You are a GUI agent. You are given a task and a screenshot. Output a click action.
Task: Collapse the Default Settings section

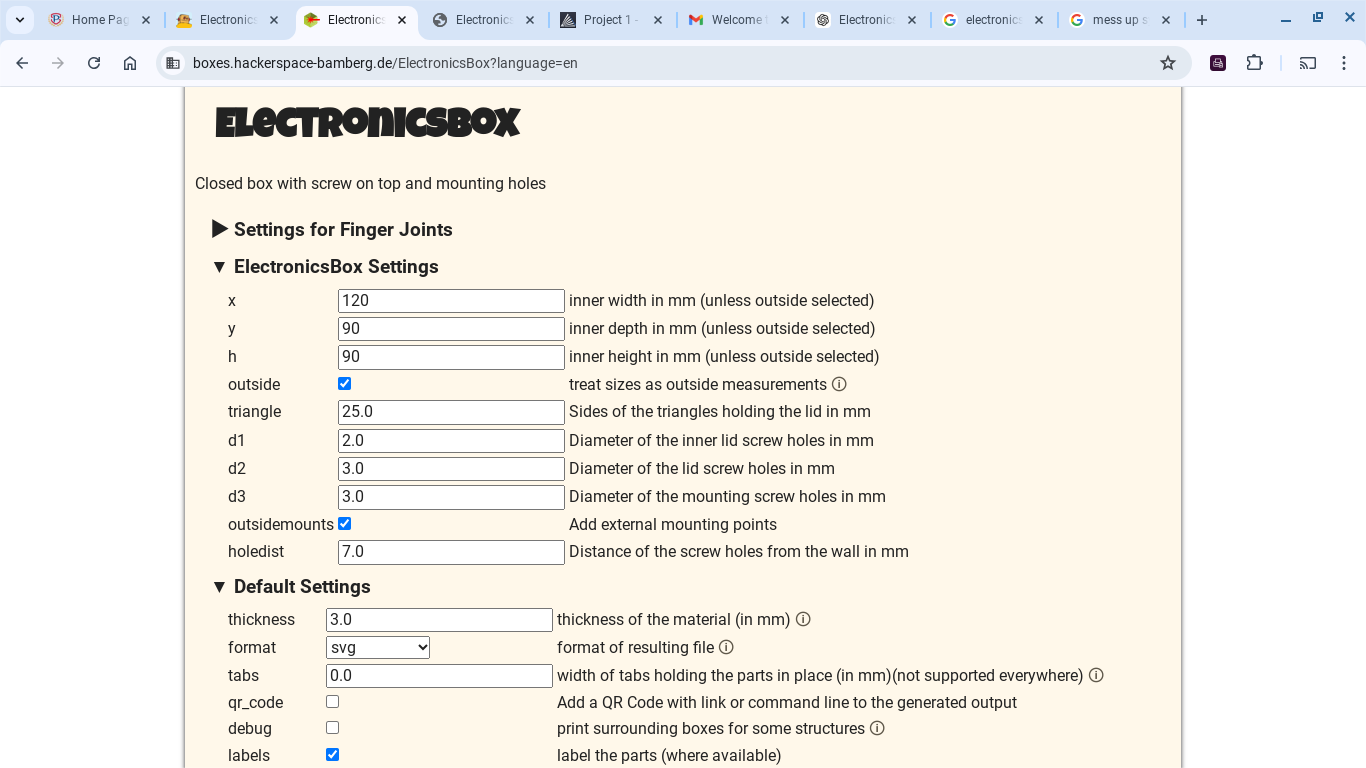click(x=292, y=587)
